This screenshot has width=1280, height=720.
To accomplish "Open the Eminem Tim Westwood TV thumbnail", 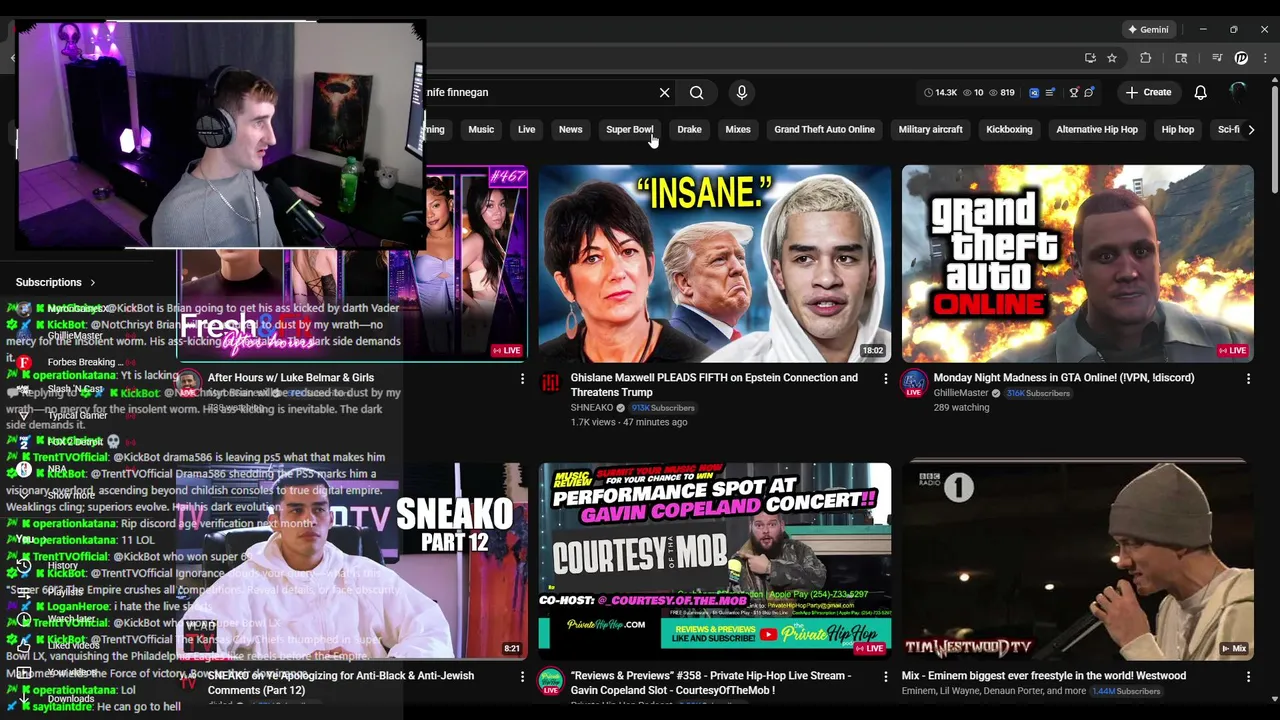I will (1077, 561).
